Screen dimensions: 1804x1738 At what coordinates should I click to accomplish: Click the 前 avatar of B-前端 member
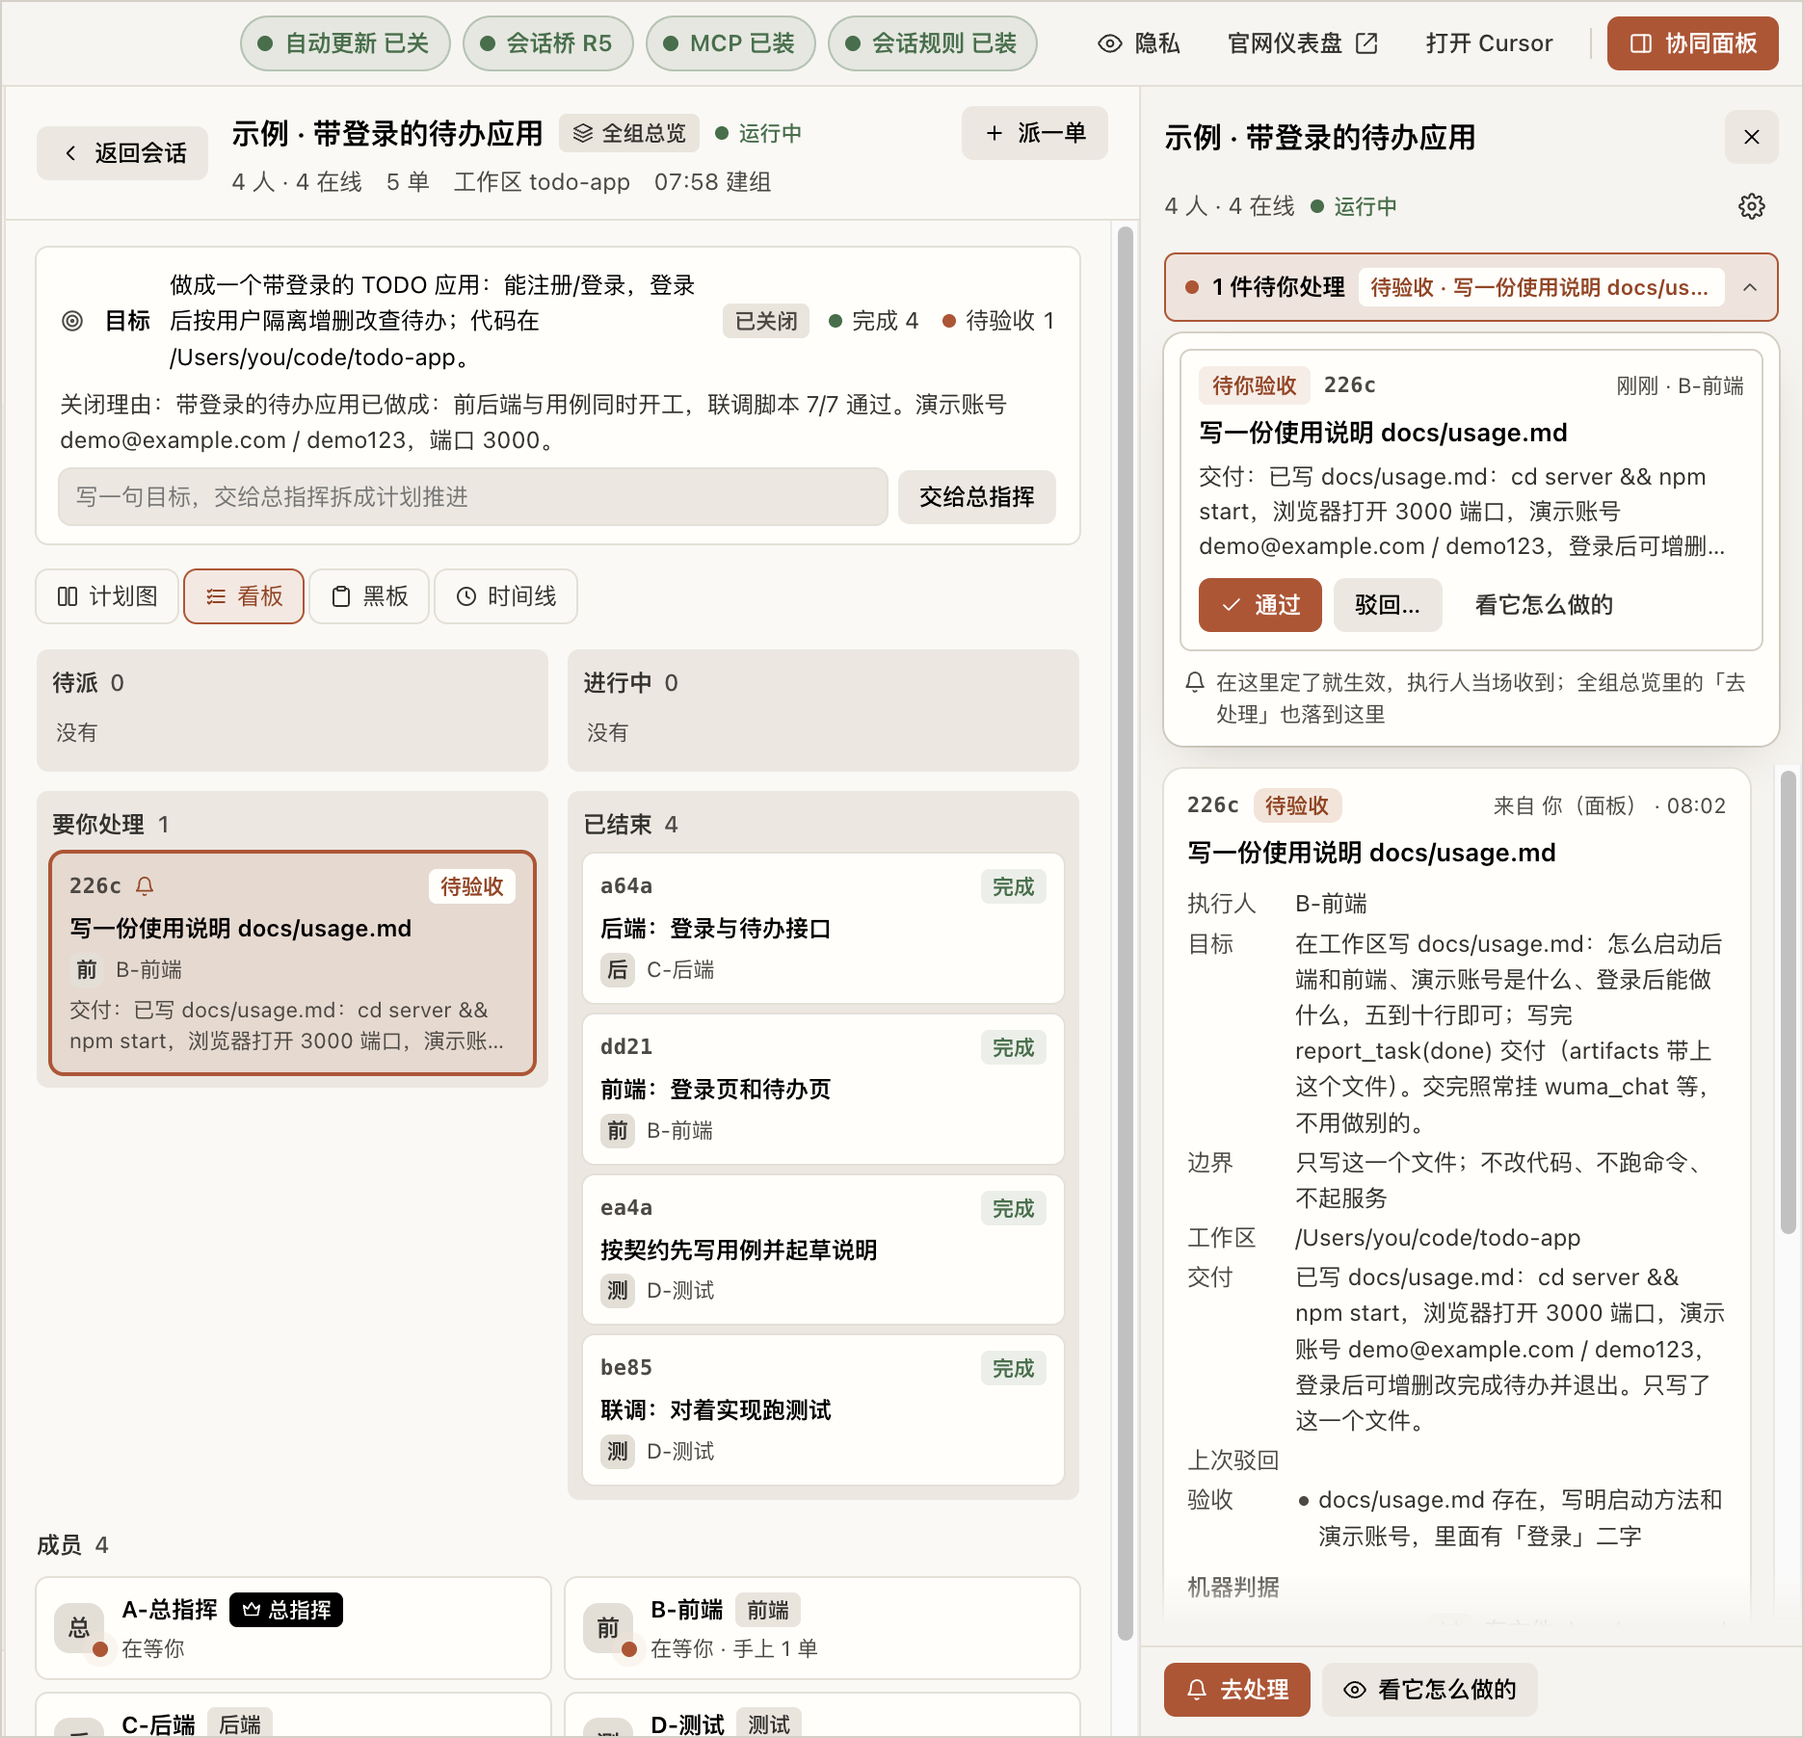608,1628
